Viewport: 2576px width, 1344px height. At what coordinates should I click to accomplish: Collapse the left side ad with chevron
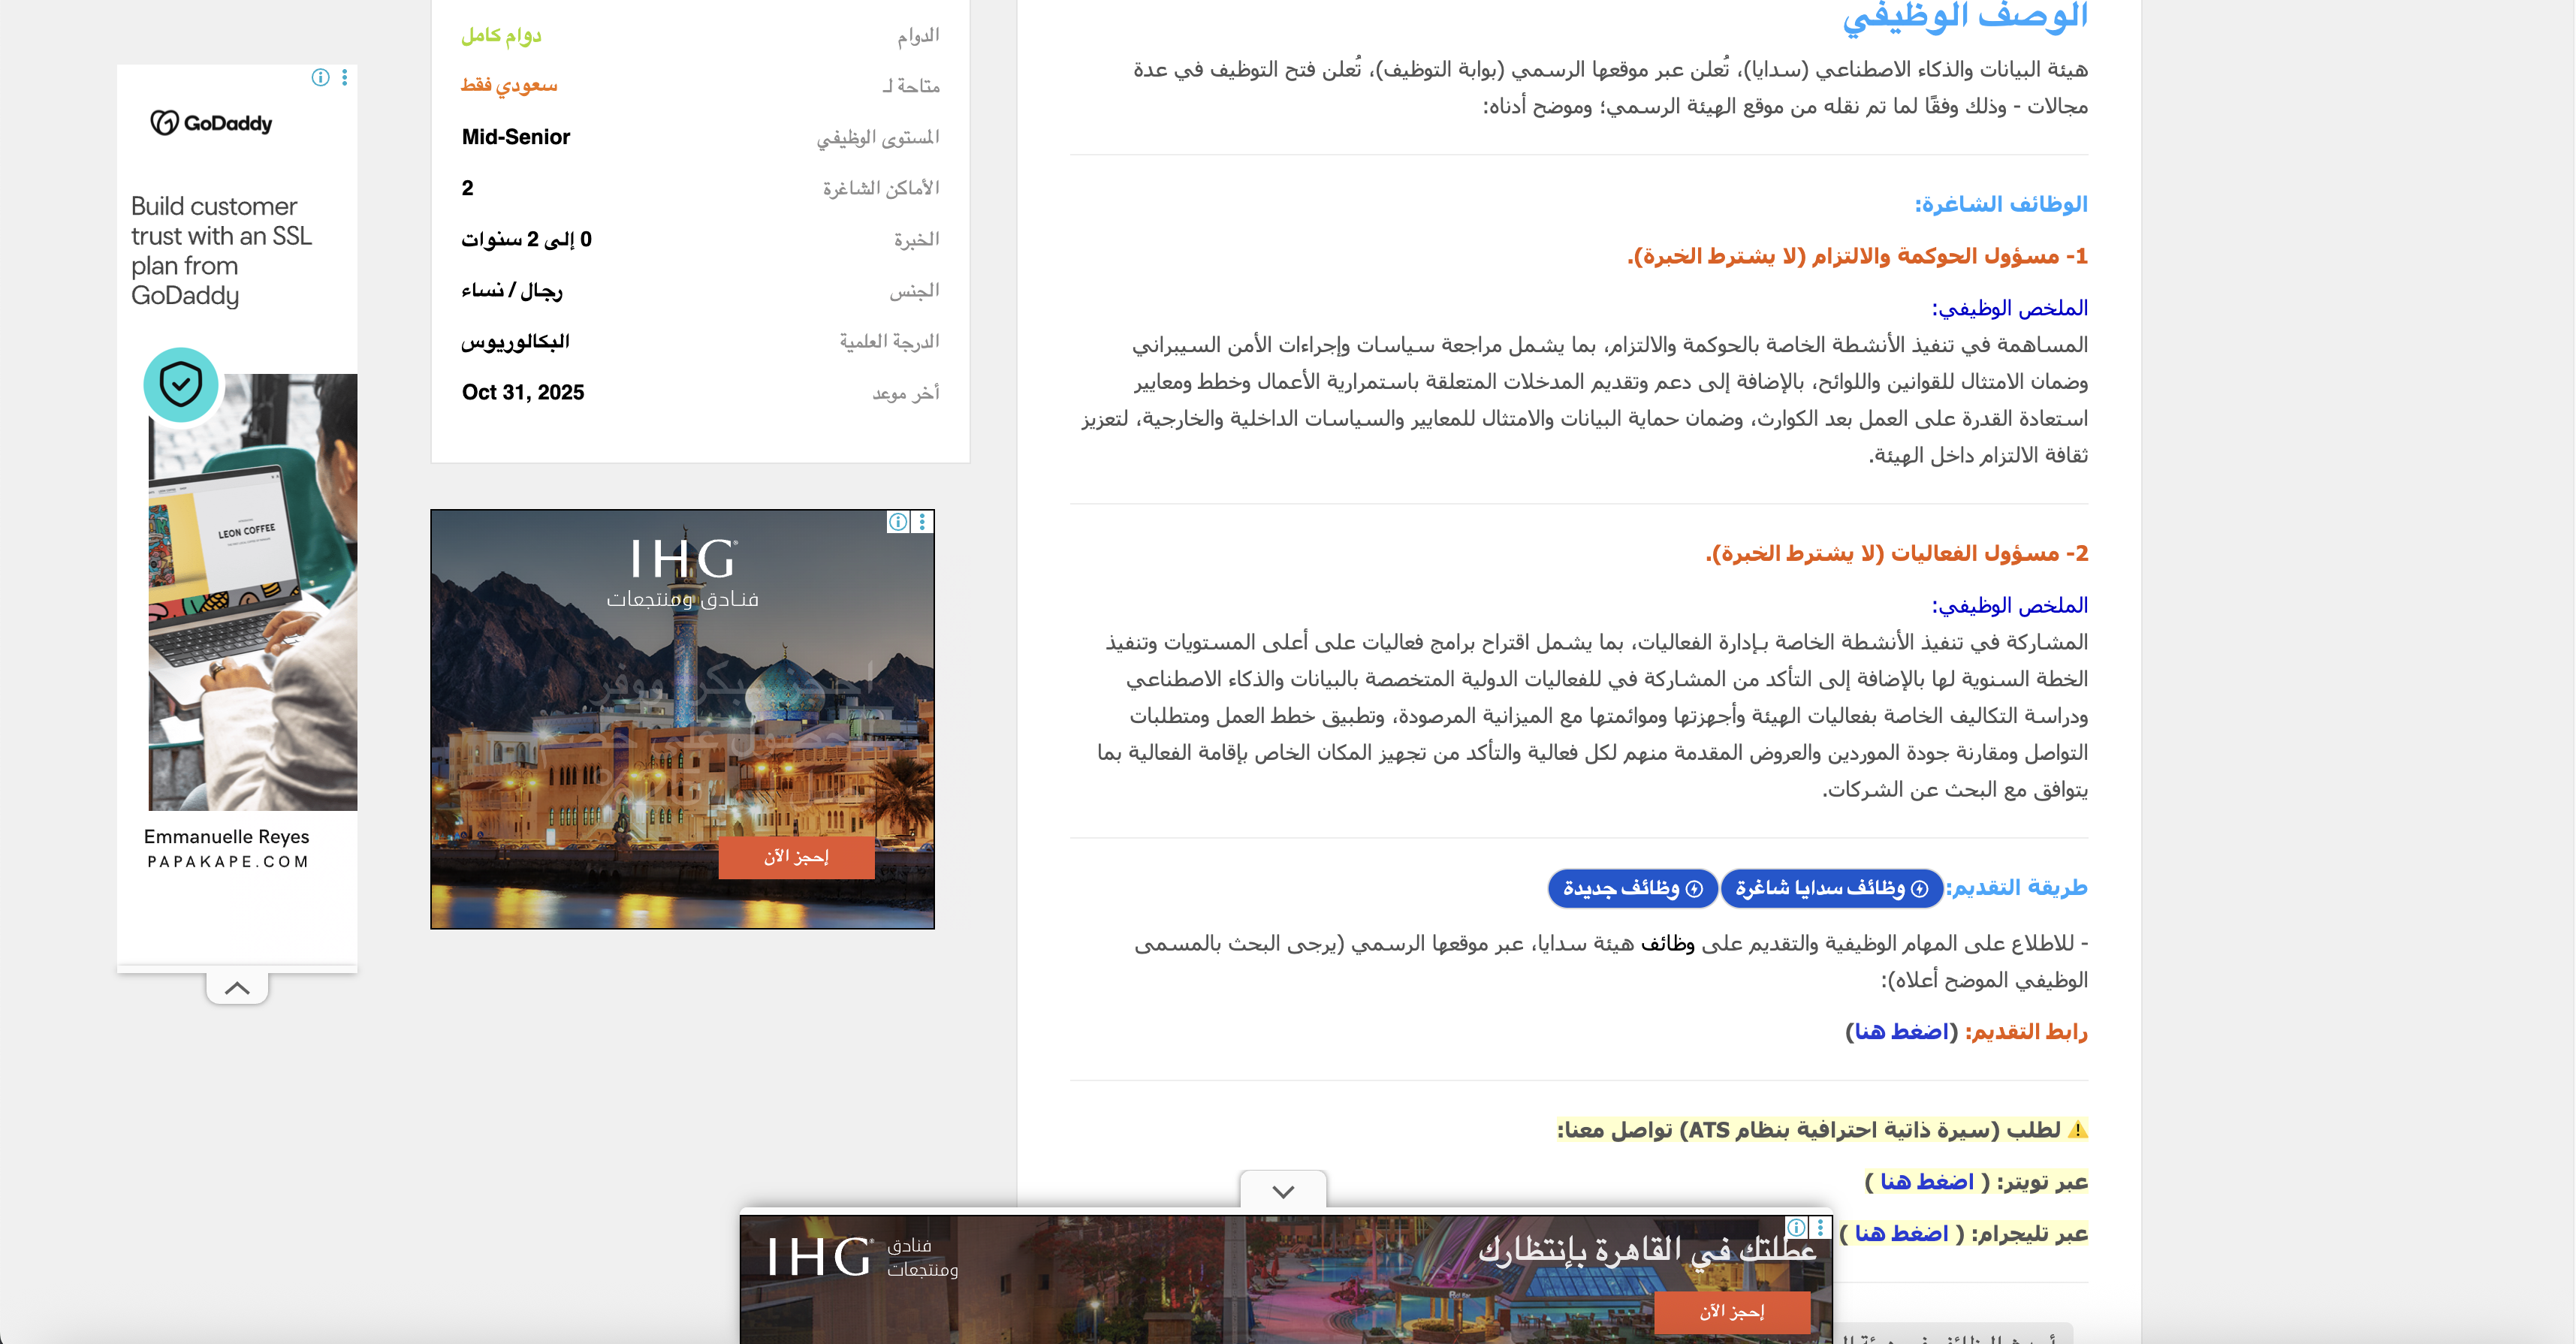point(237,988)
